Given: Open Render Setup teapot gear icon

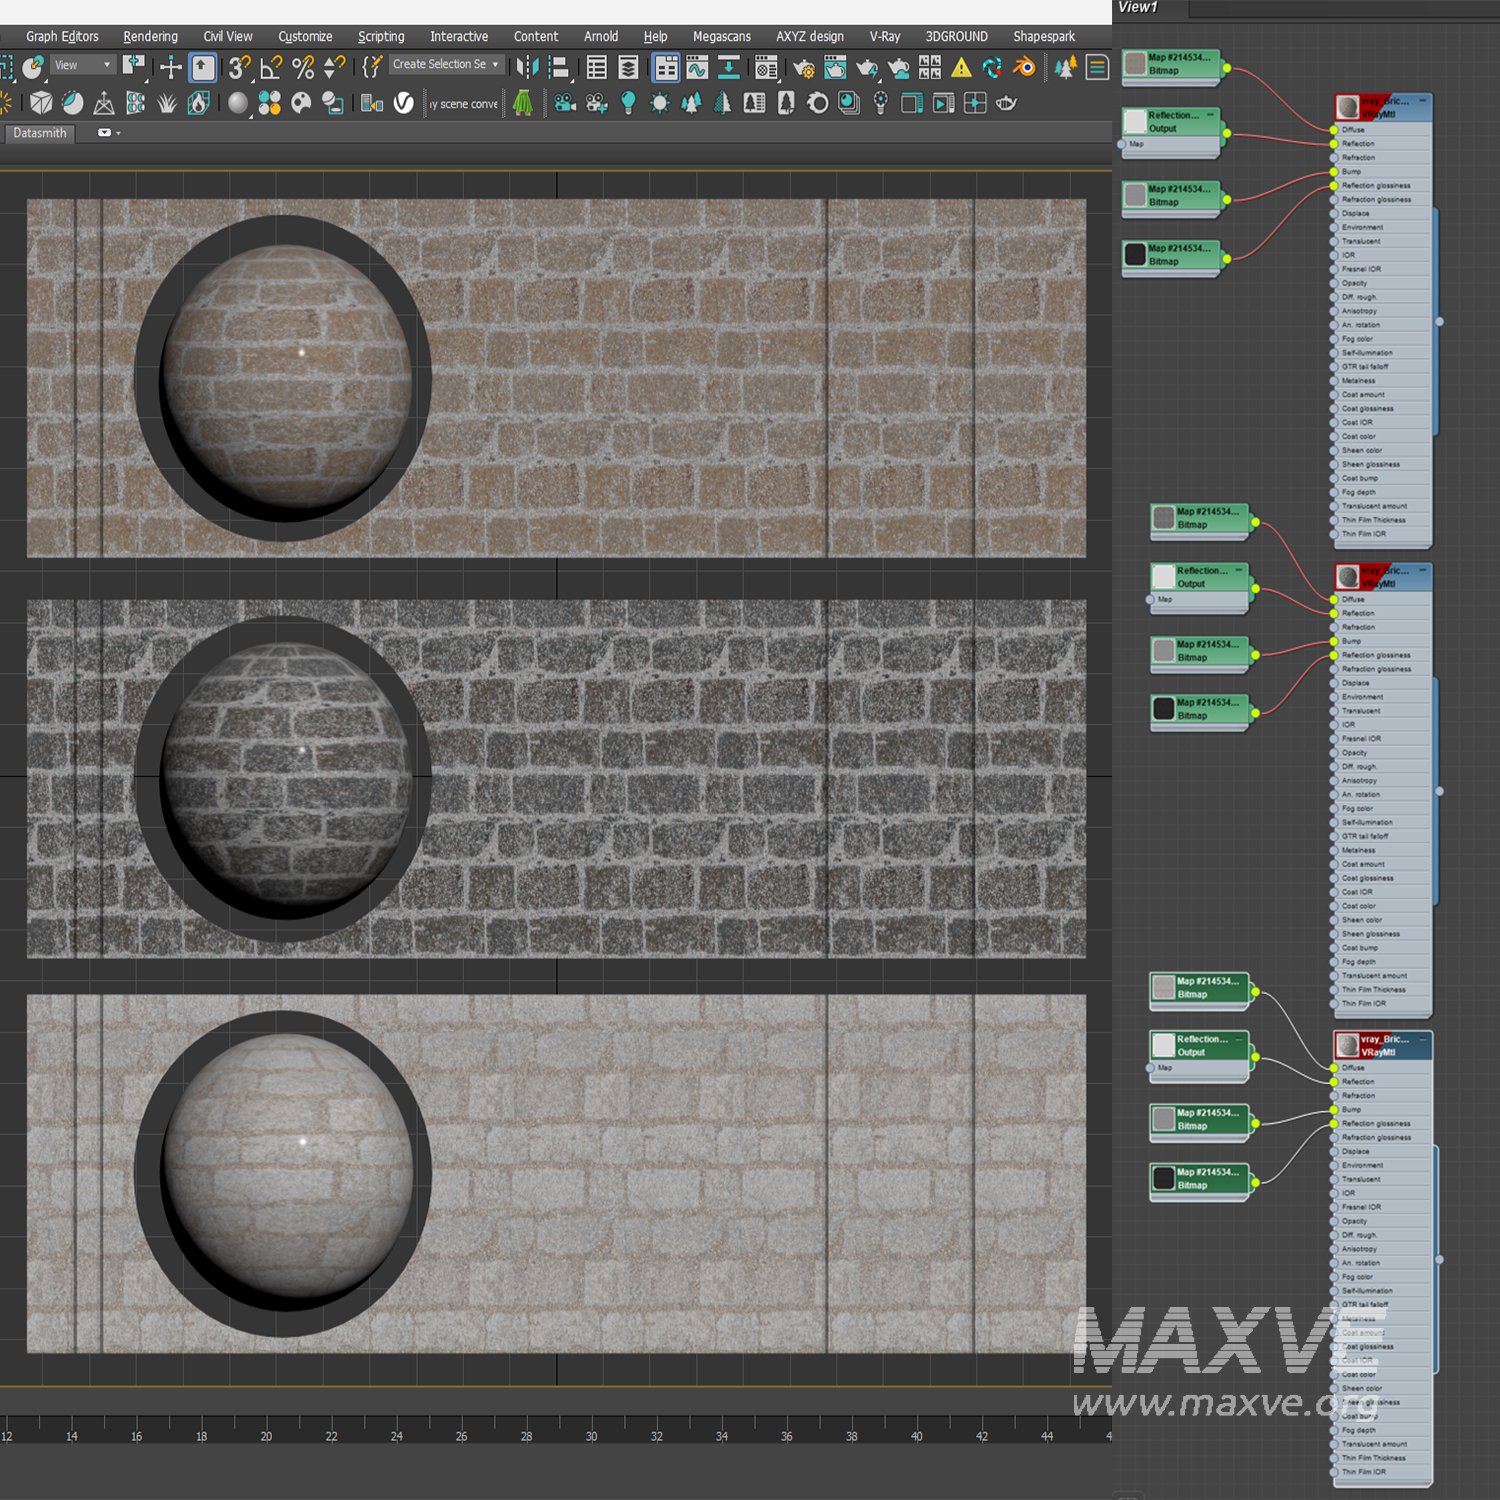Looking at the screenshot, I should point(803,67).
